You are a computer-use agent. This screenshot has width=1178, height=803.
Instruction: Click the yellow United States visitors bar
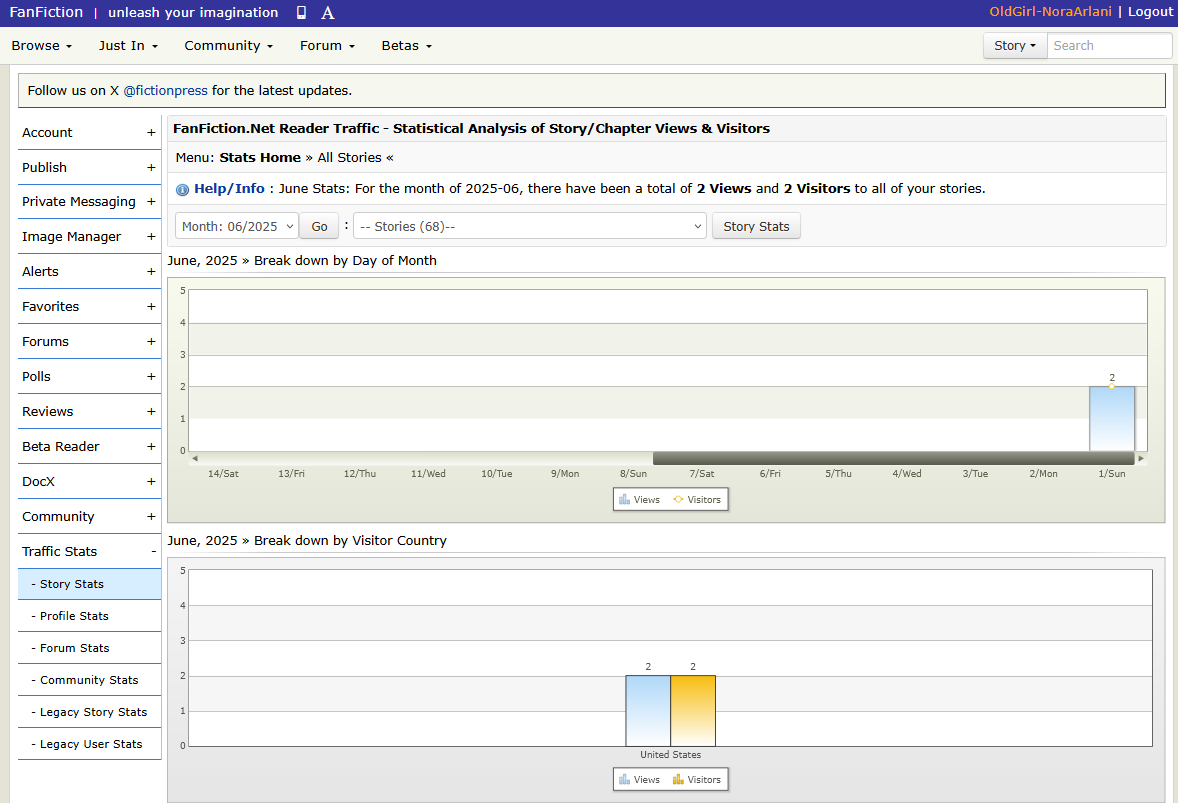(x=693, y=711)
